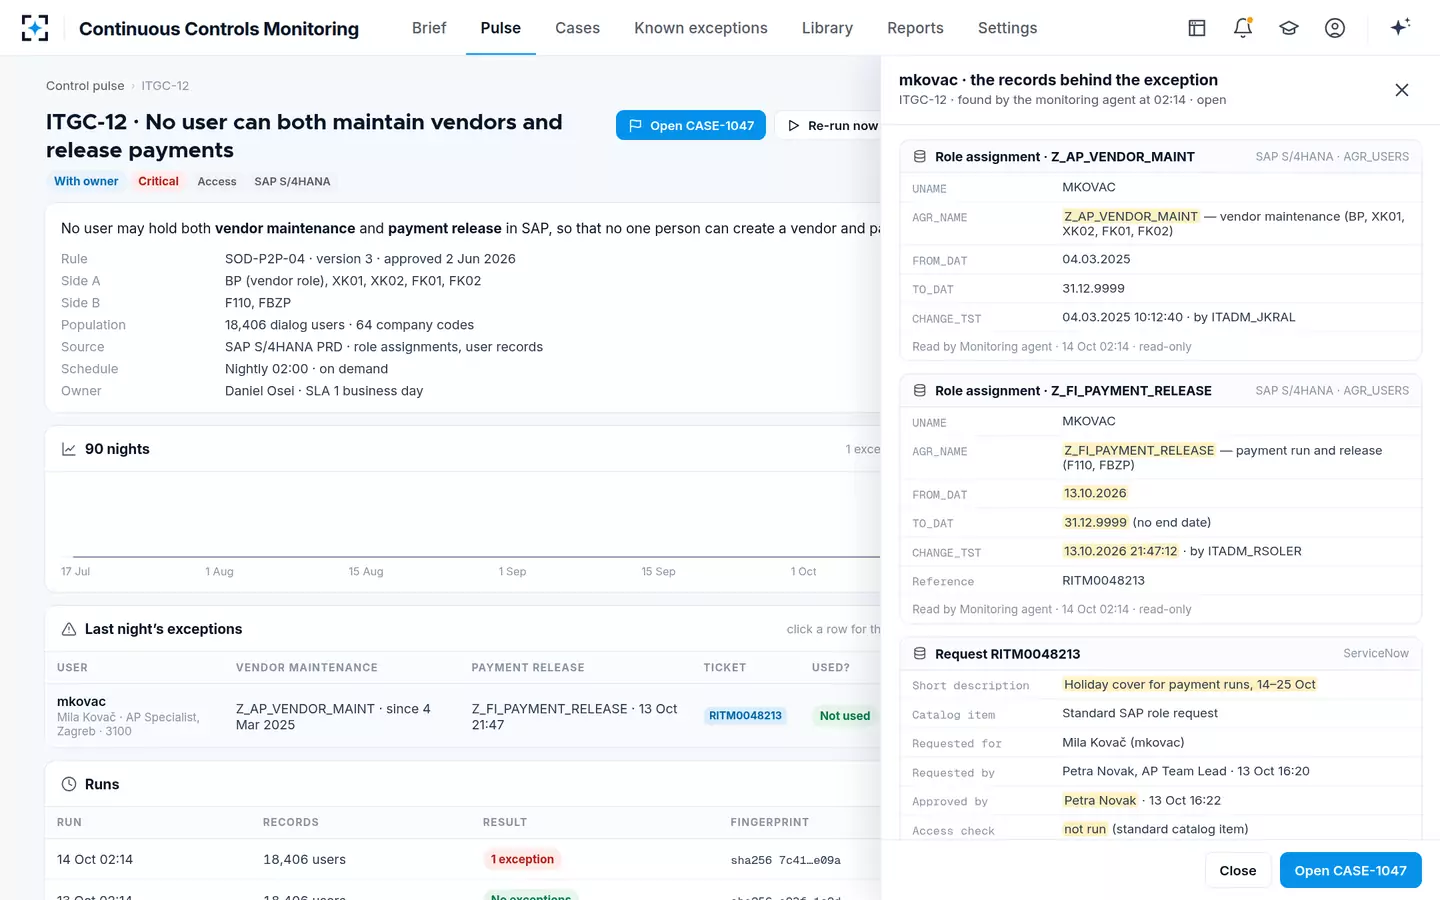Click Close in the panel footer
The height and width of the screenshot is (900, 1440).
click(1238, 871)
